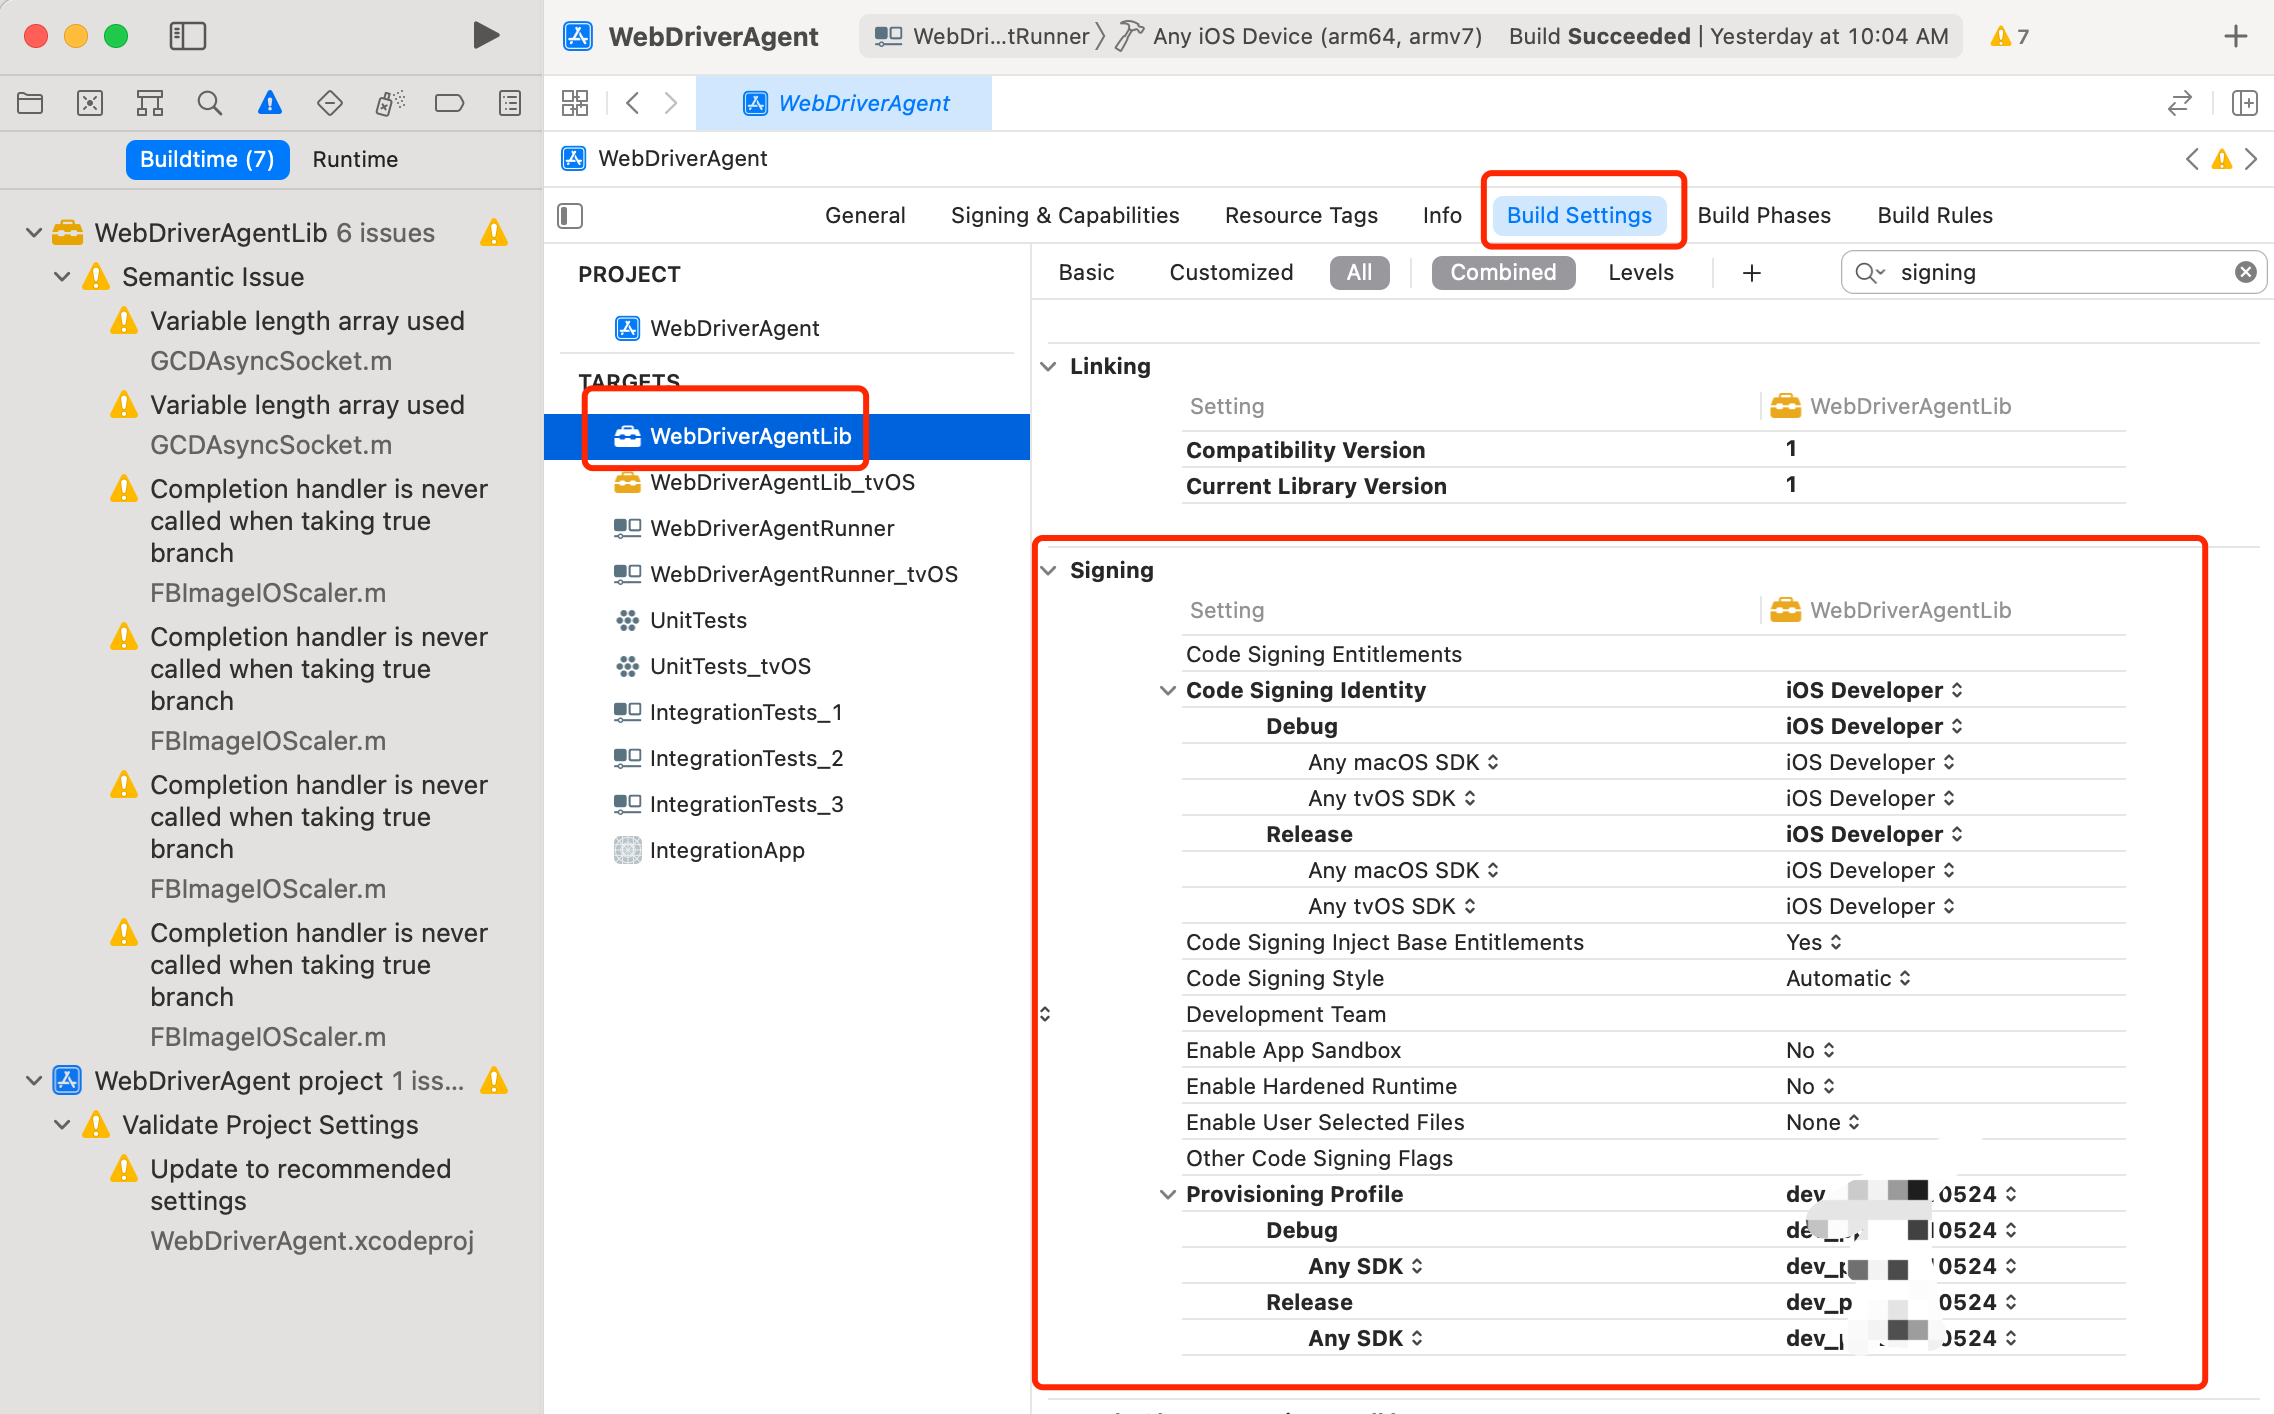The height and width of the screenshot is (1414, 2274).
Task: Select Buildtime (7) issues filter
Action: pyautogui.click(x=207, y=159)
